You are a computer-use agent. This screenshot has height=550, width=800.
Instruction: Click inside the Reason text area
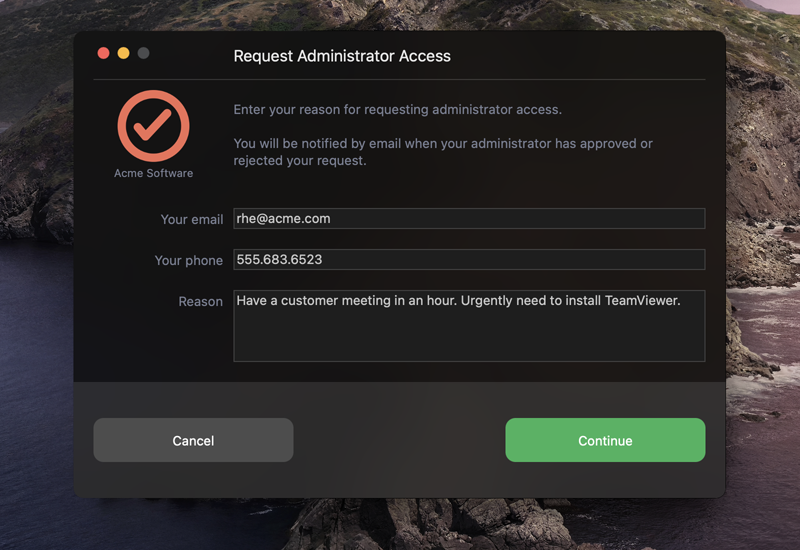pos(469,326)
